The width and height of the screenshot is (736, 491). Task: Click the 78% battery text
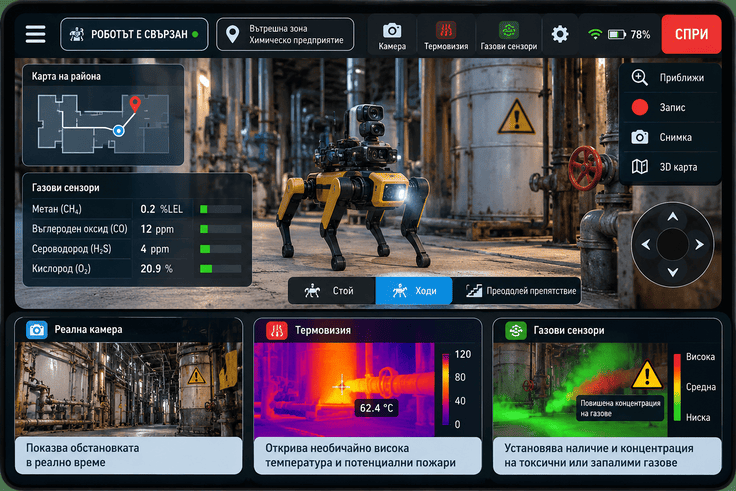640,34
